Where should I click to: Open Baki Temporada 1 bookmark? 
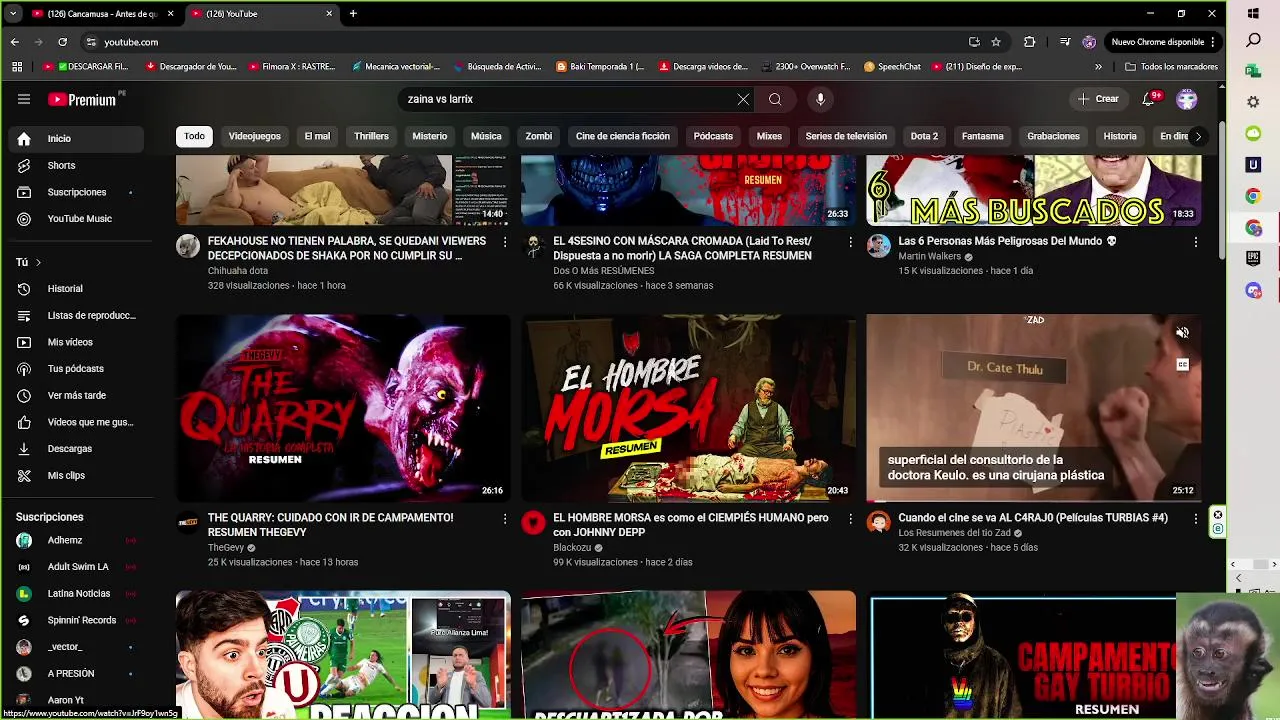600,67
